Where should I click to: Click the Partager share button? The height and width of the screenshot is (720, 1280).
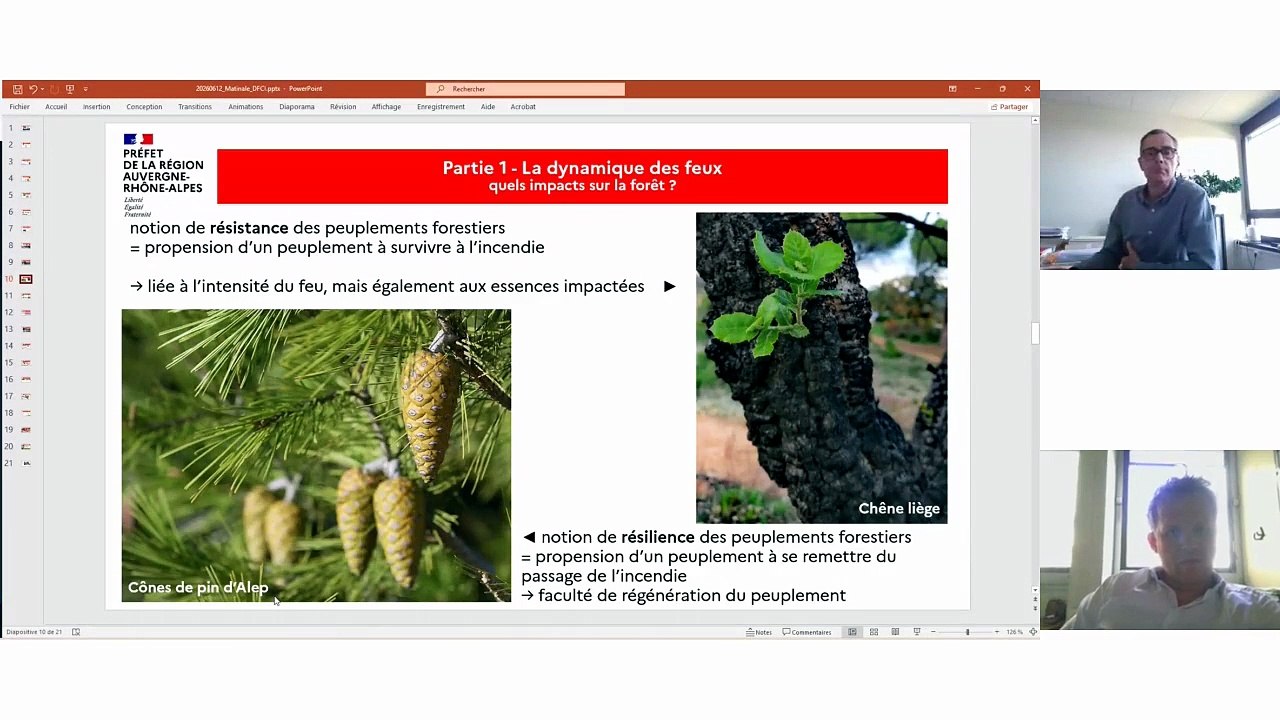pyautogui.click(x=1010, y=107)
